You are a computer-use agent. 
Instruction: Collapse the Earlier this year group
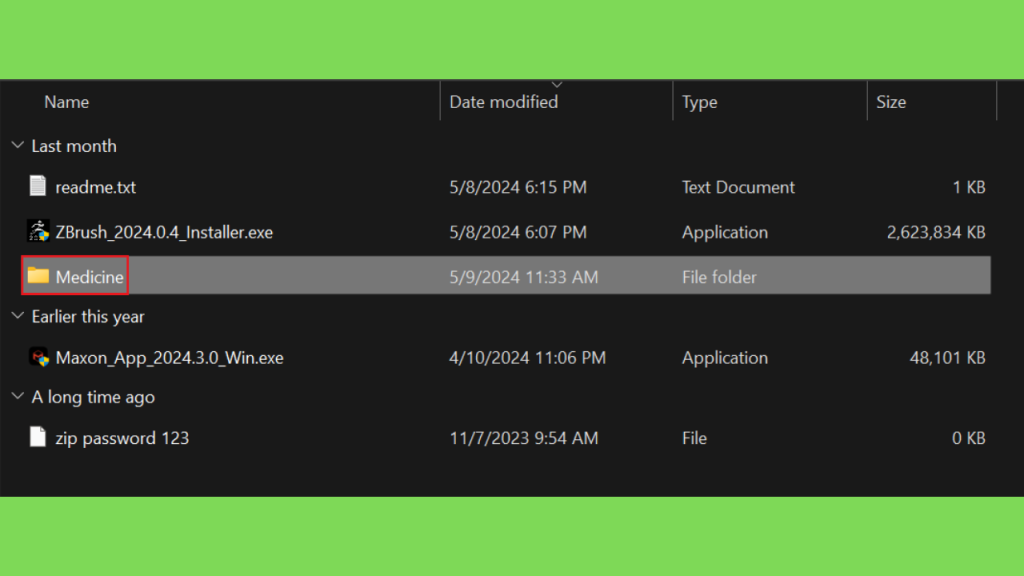18,316
